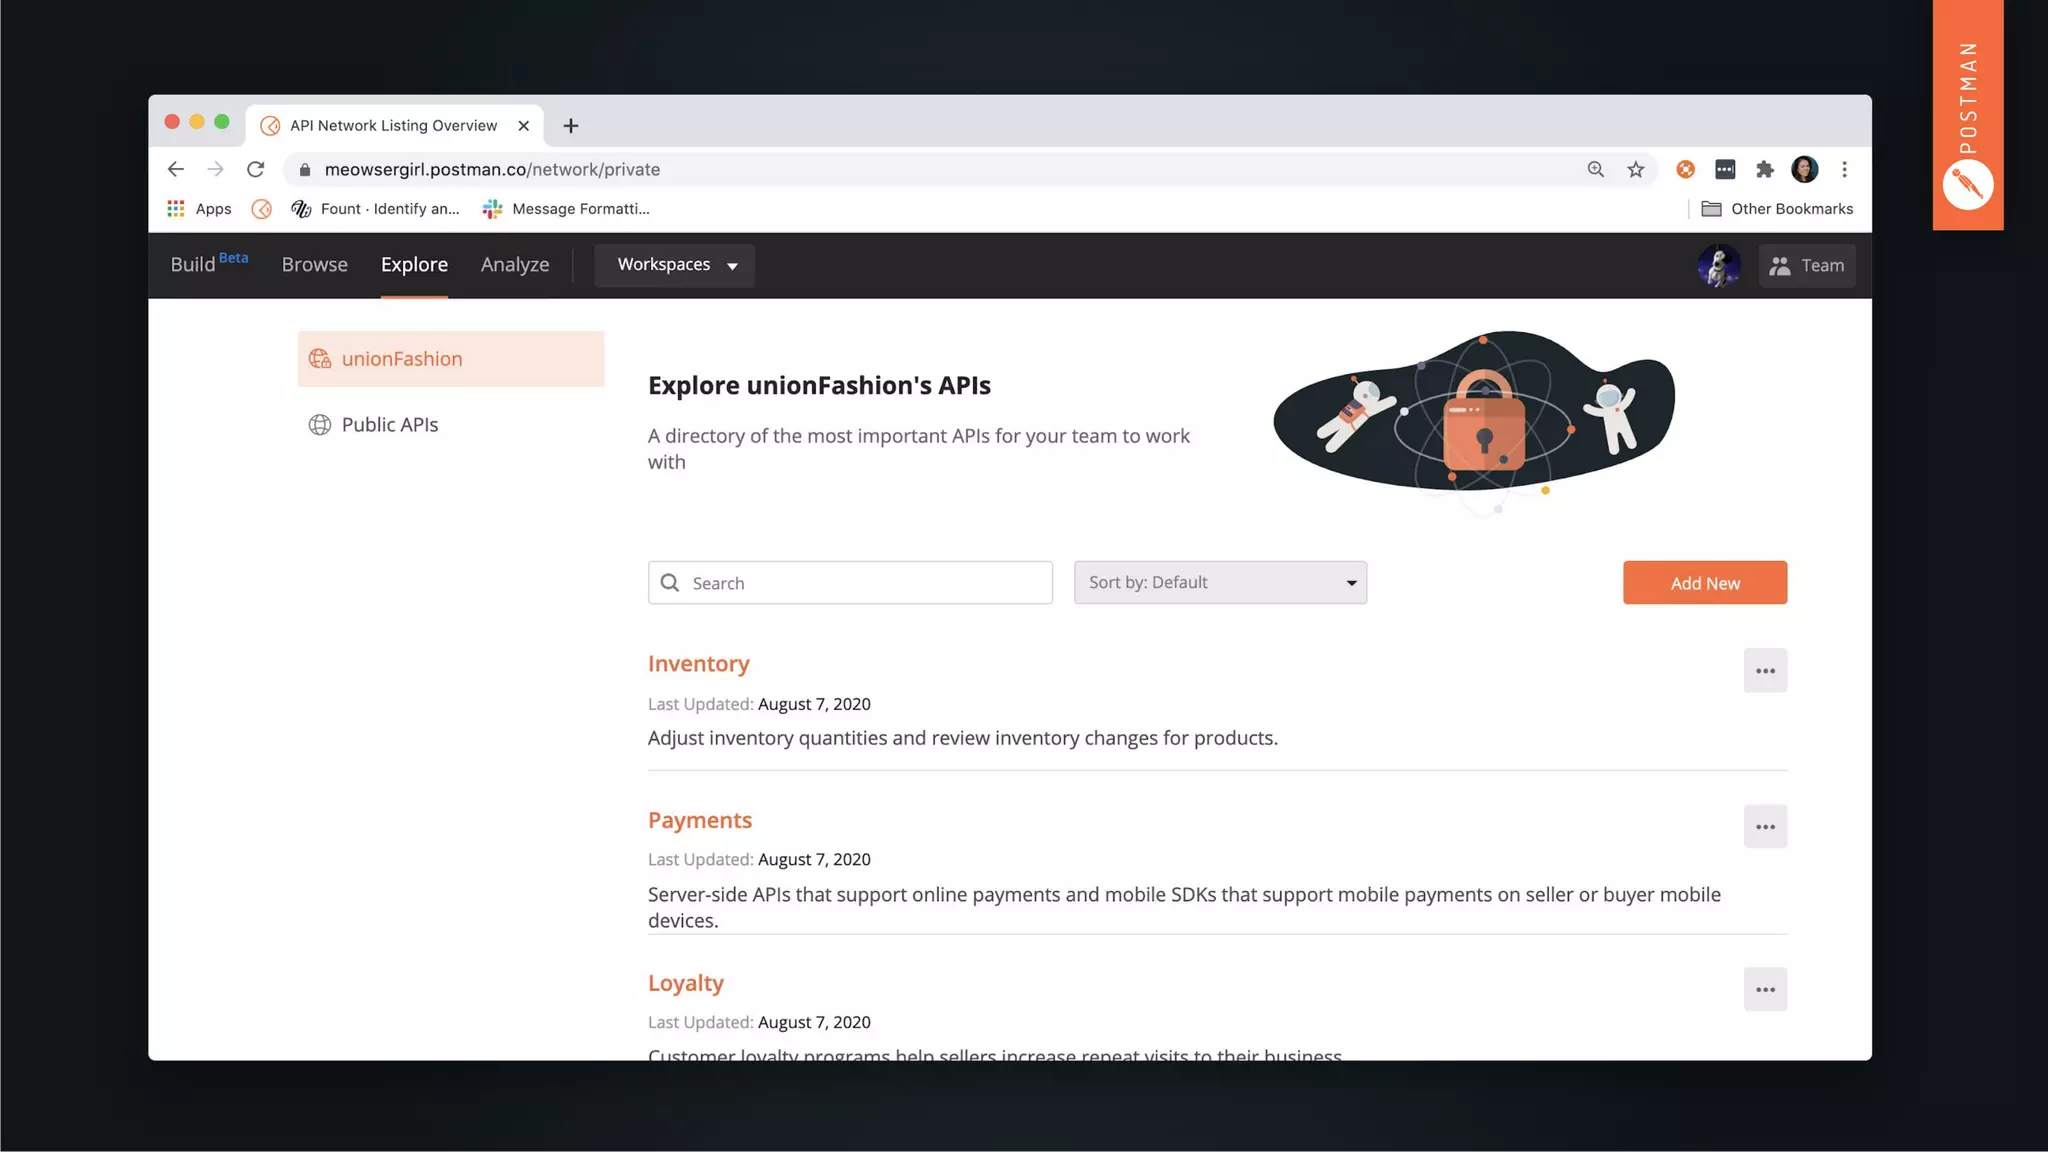Click the zoom magnifier icon in address bar
Image resolution: width=2048 pixels, height=1152 pixels.
click(x=1596, y=169)
